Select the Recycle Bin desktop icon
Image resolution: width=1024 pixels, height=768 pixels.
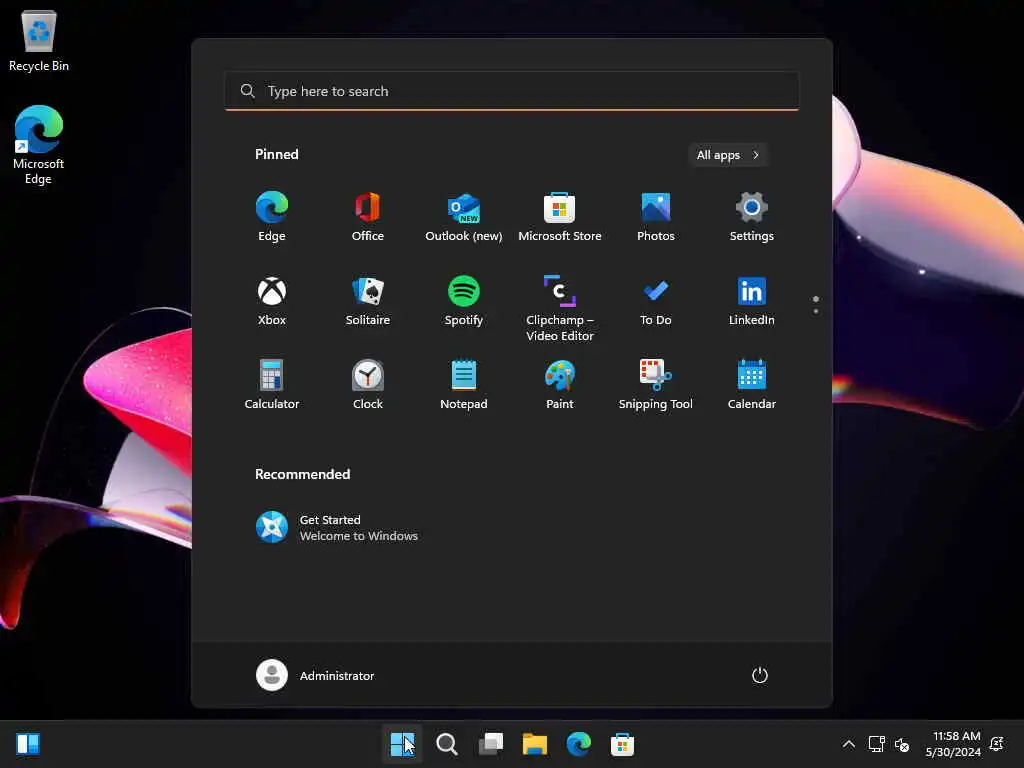pyautogui.click(x=39, y=40)
